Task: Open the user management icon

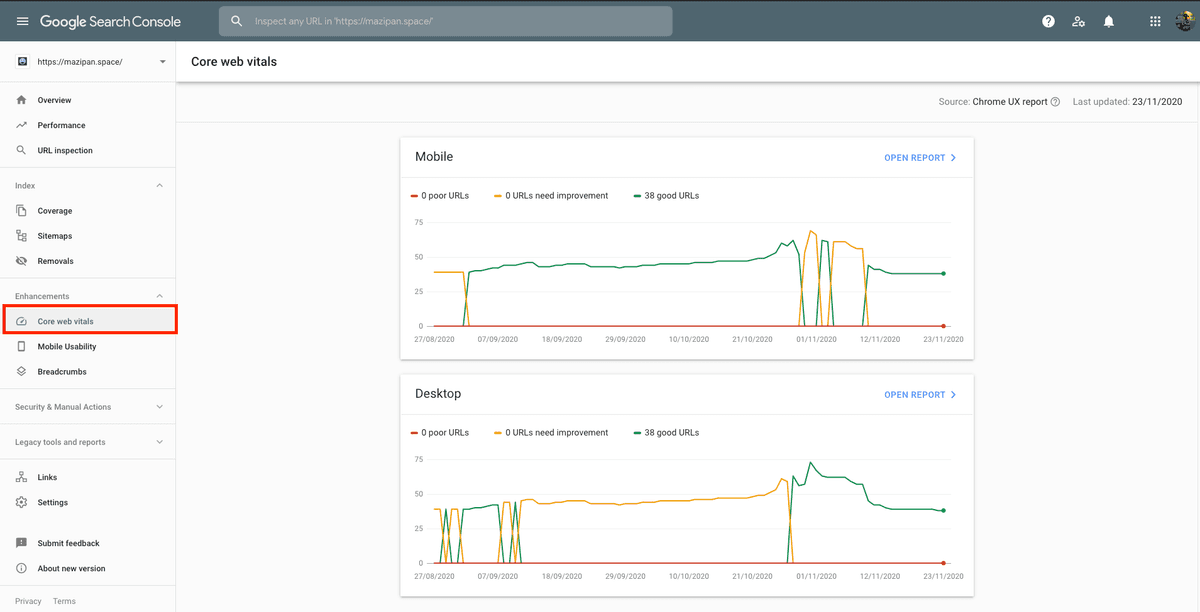Action: pyautogui.click(x=1078, y=21)
